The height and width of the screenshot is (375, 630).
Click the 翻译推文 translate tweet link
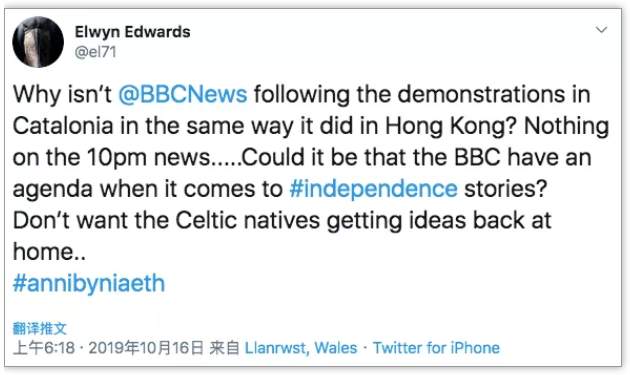(x=39, y=328)
